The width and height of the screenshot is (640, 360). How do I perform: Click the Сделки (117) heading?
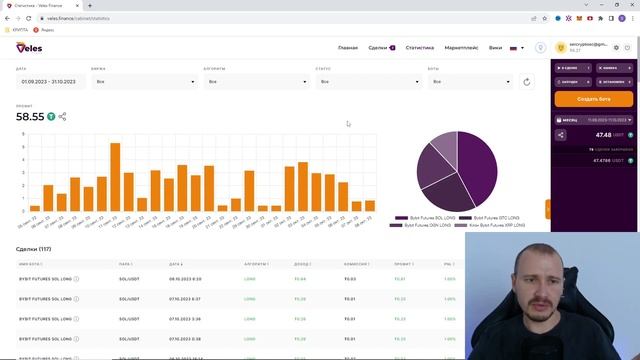(x=33, y=249)
